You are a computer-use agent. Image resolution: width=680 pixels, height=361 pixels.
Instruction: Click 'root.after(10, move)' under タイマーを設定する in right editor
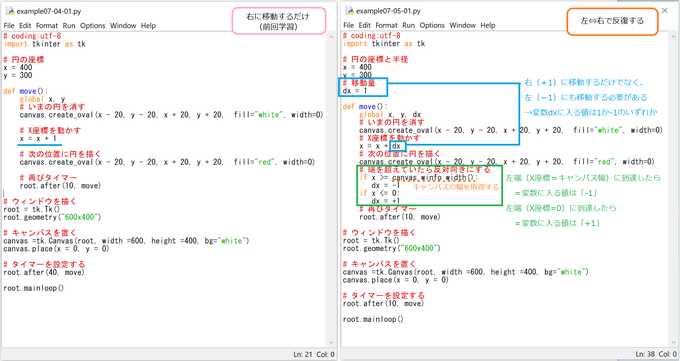coord(383,304)
